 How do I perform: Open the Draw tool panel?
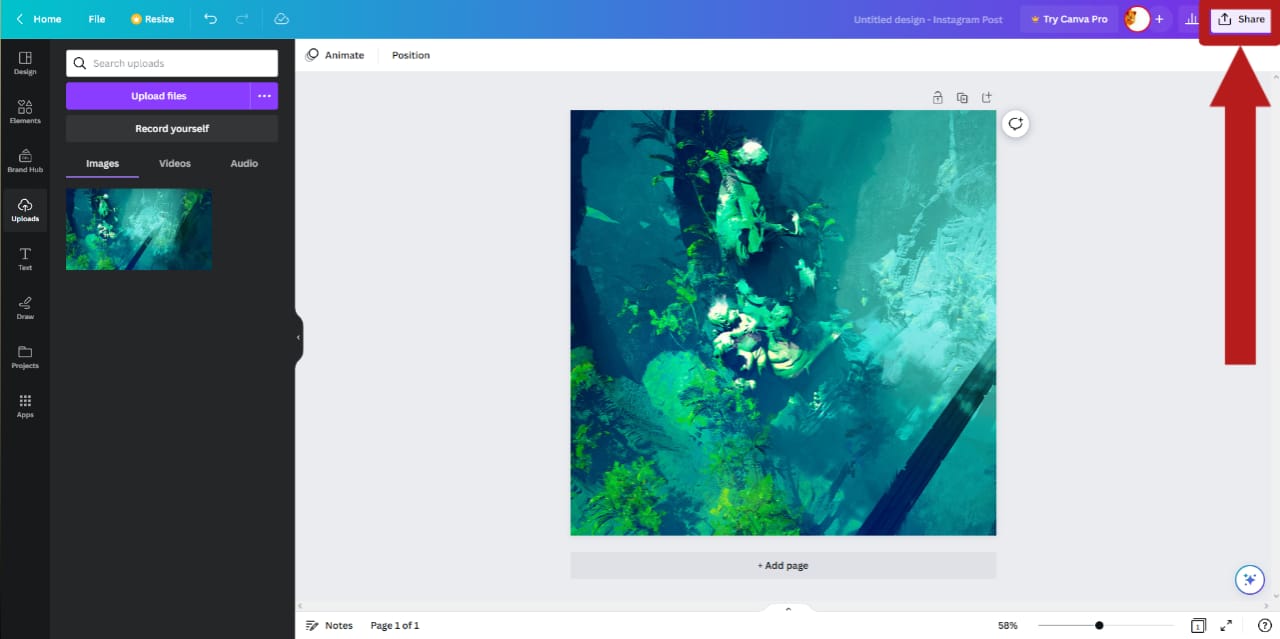point(25,308)
